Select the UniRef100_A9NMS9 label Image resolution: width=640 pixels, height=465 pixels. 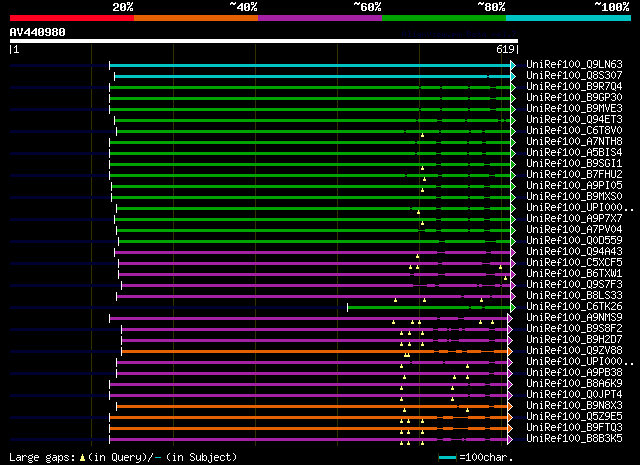(574, 318)
